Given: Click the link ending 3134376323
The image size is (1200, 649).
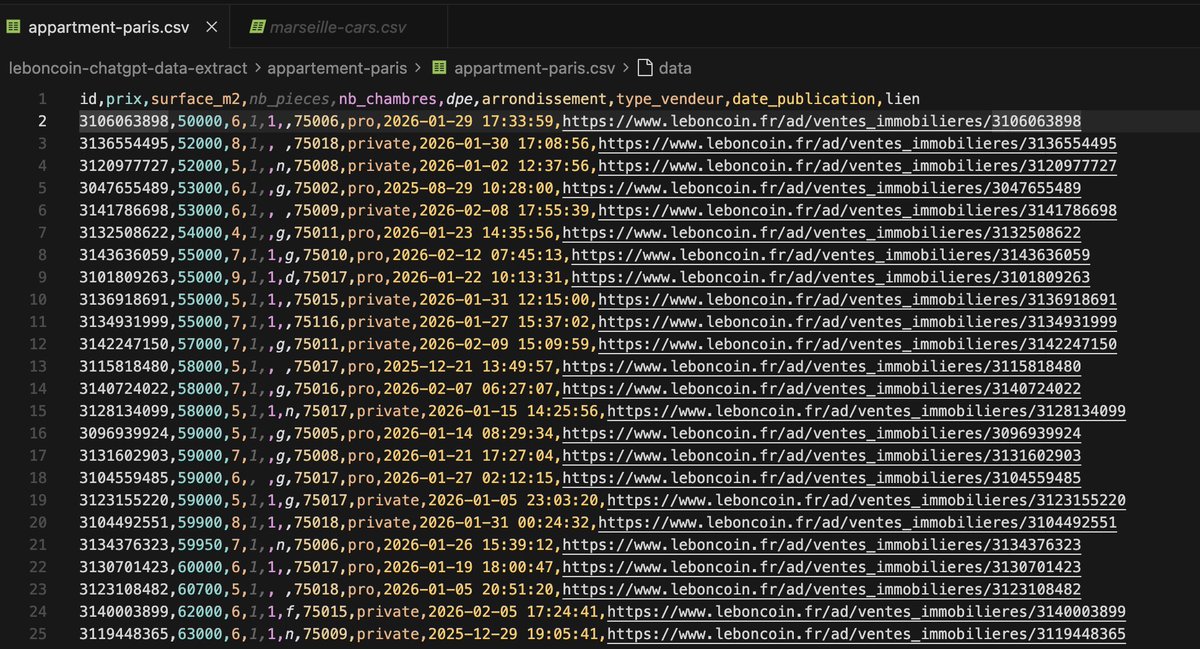Looking at the screenshot, I should click(822, 544).
